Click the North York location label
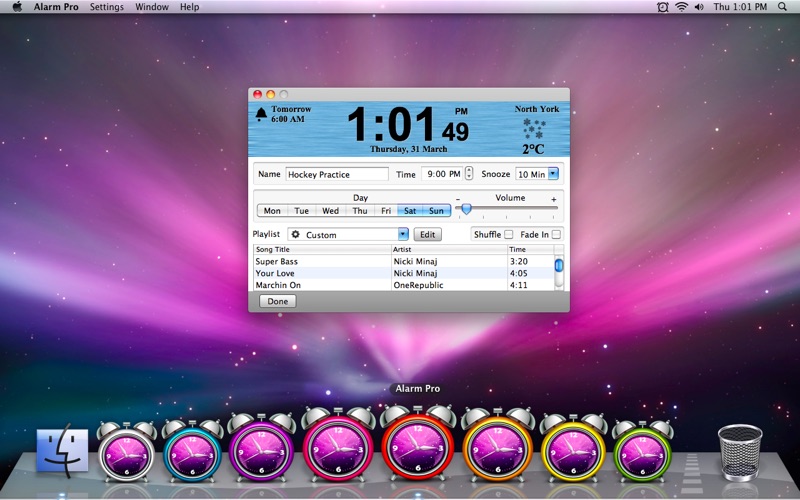The image size is (800, 500). pyautogui.click(x=537, y=109)
